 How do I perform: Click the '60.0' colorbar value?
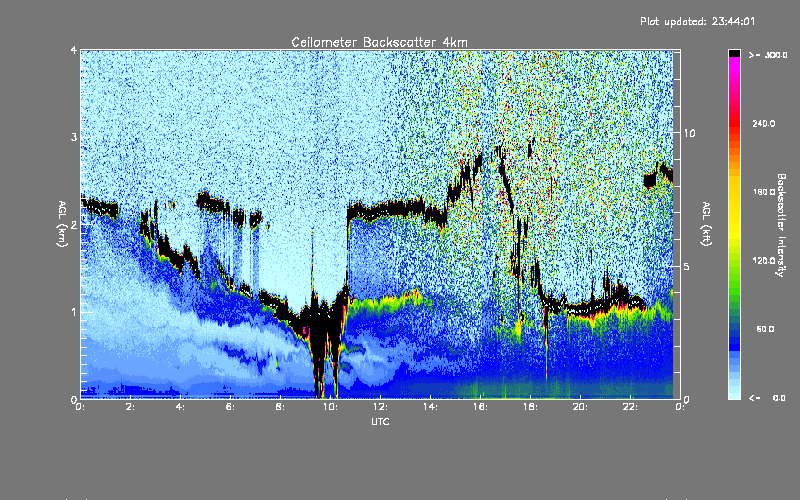[765, 329]
